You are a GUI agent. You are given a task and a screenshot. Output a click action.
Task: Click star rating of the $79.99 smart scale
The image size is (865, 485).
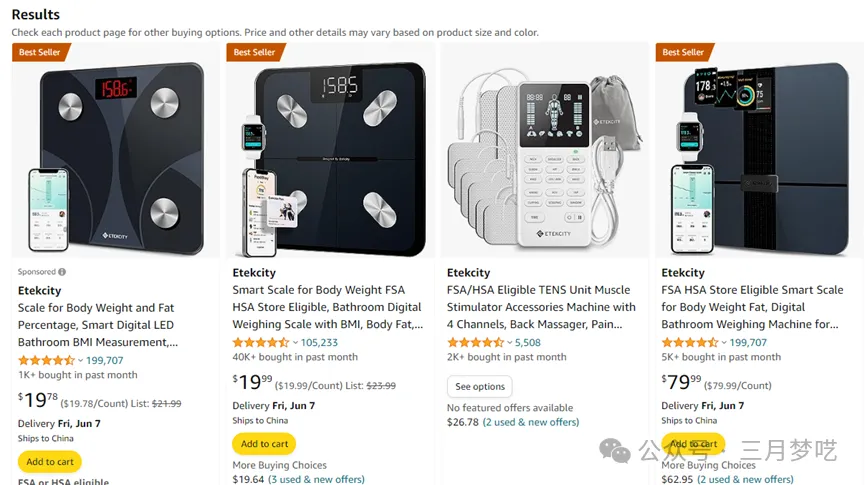[x=689, y=343]
